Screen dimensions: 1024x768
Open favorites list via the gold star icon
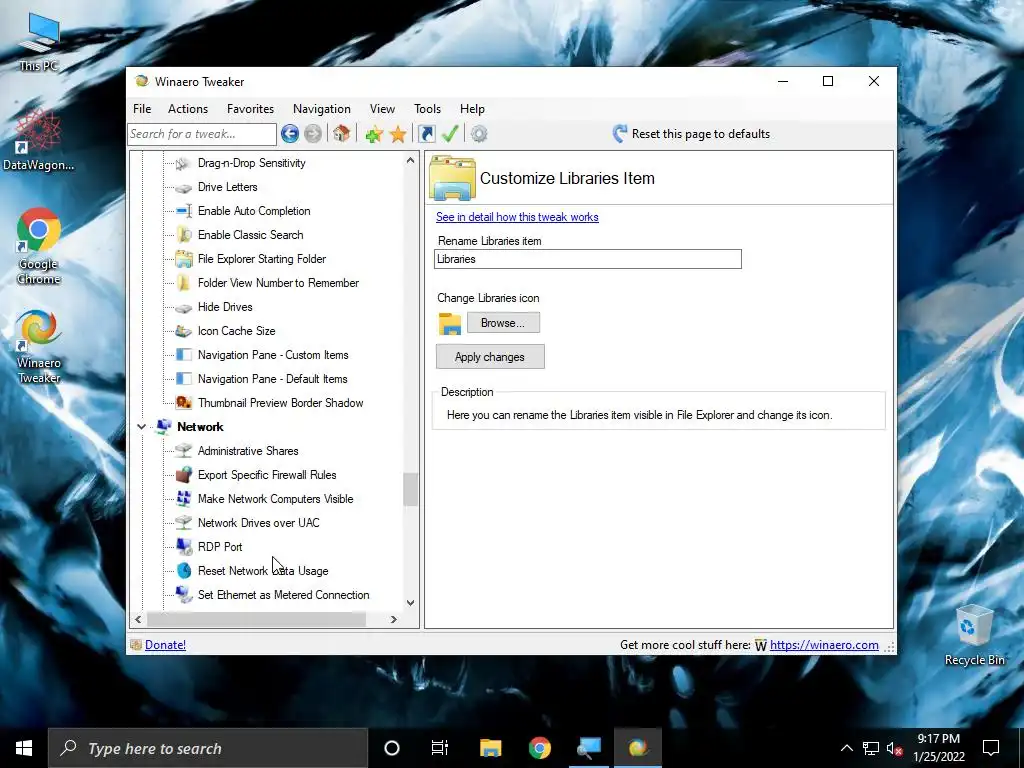click(398, 135)
